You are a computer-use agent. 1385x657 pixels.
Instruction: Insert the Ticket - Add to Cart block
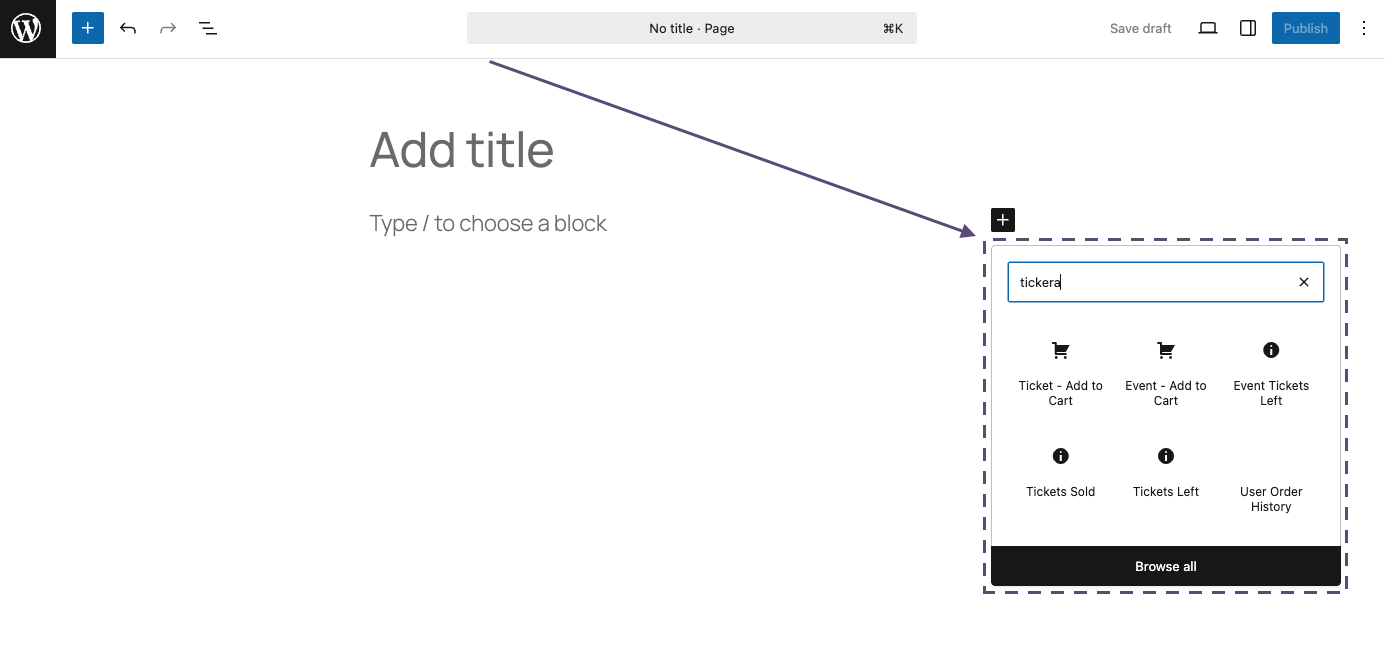(x=1060, y=372)
